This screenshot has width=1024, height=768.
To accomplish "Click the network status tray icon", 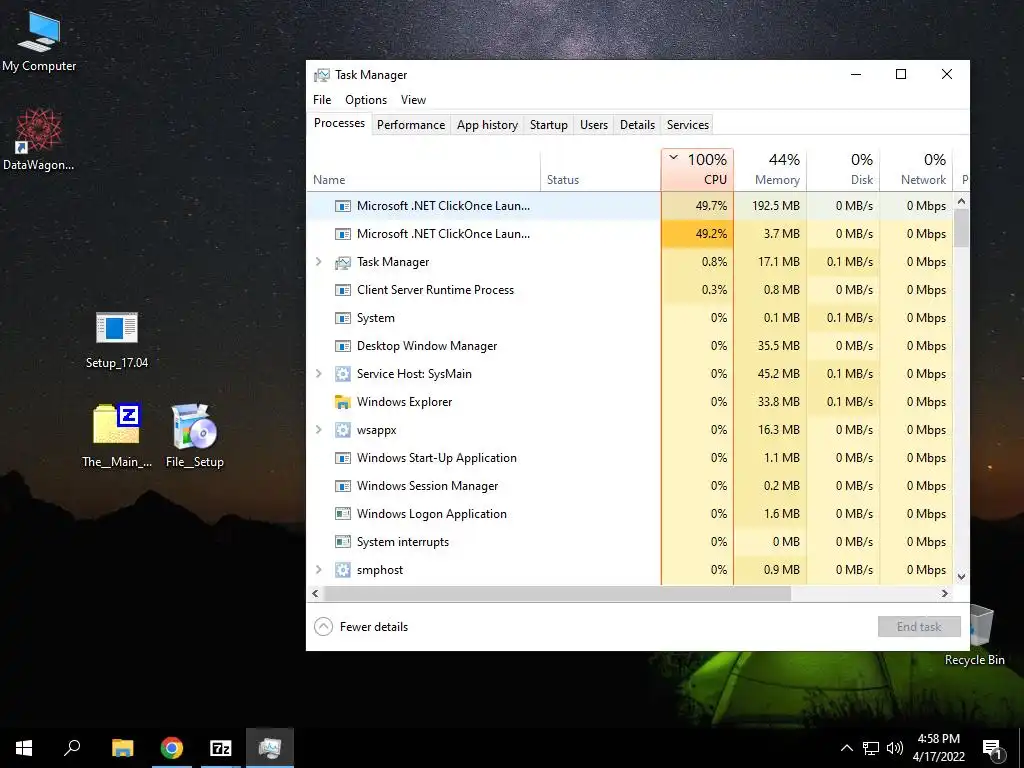I will click(x=871, y=748).
